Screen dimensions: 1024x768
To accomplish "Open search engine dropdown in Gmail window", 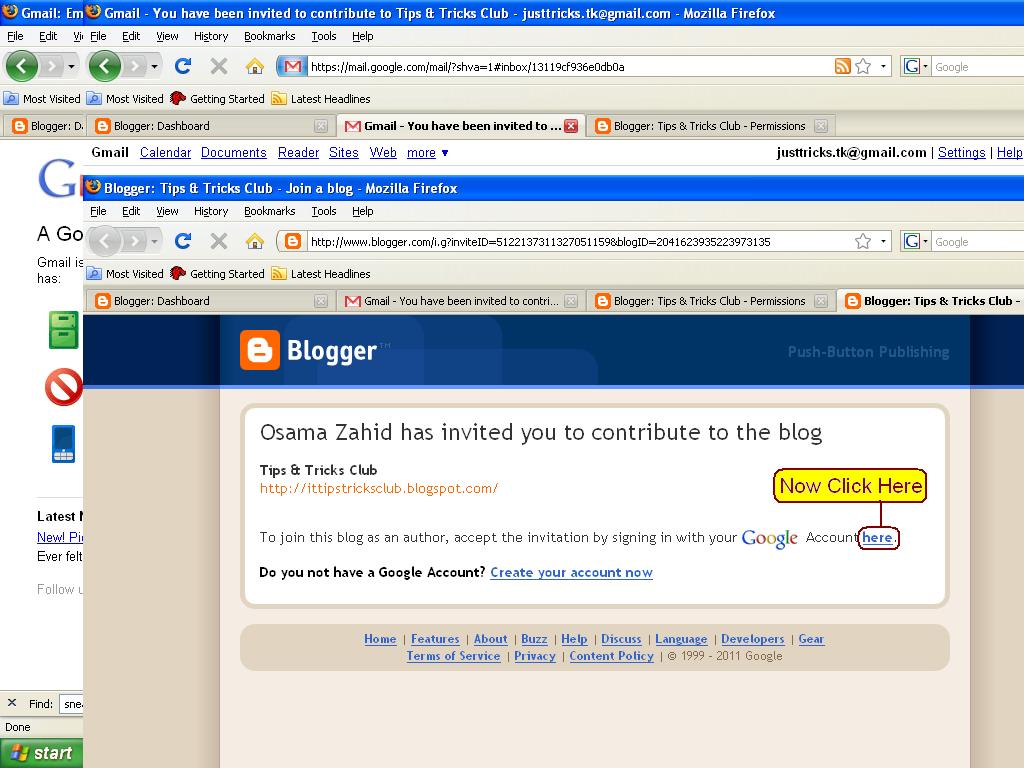I will point(925,66).
